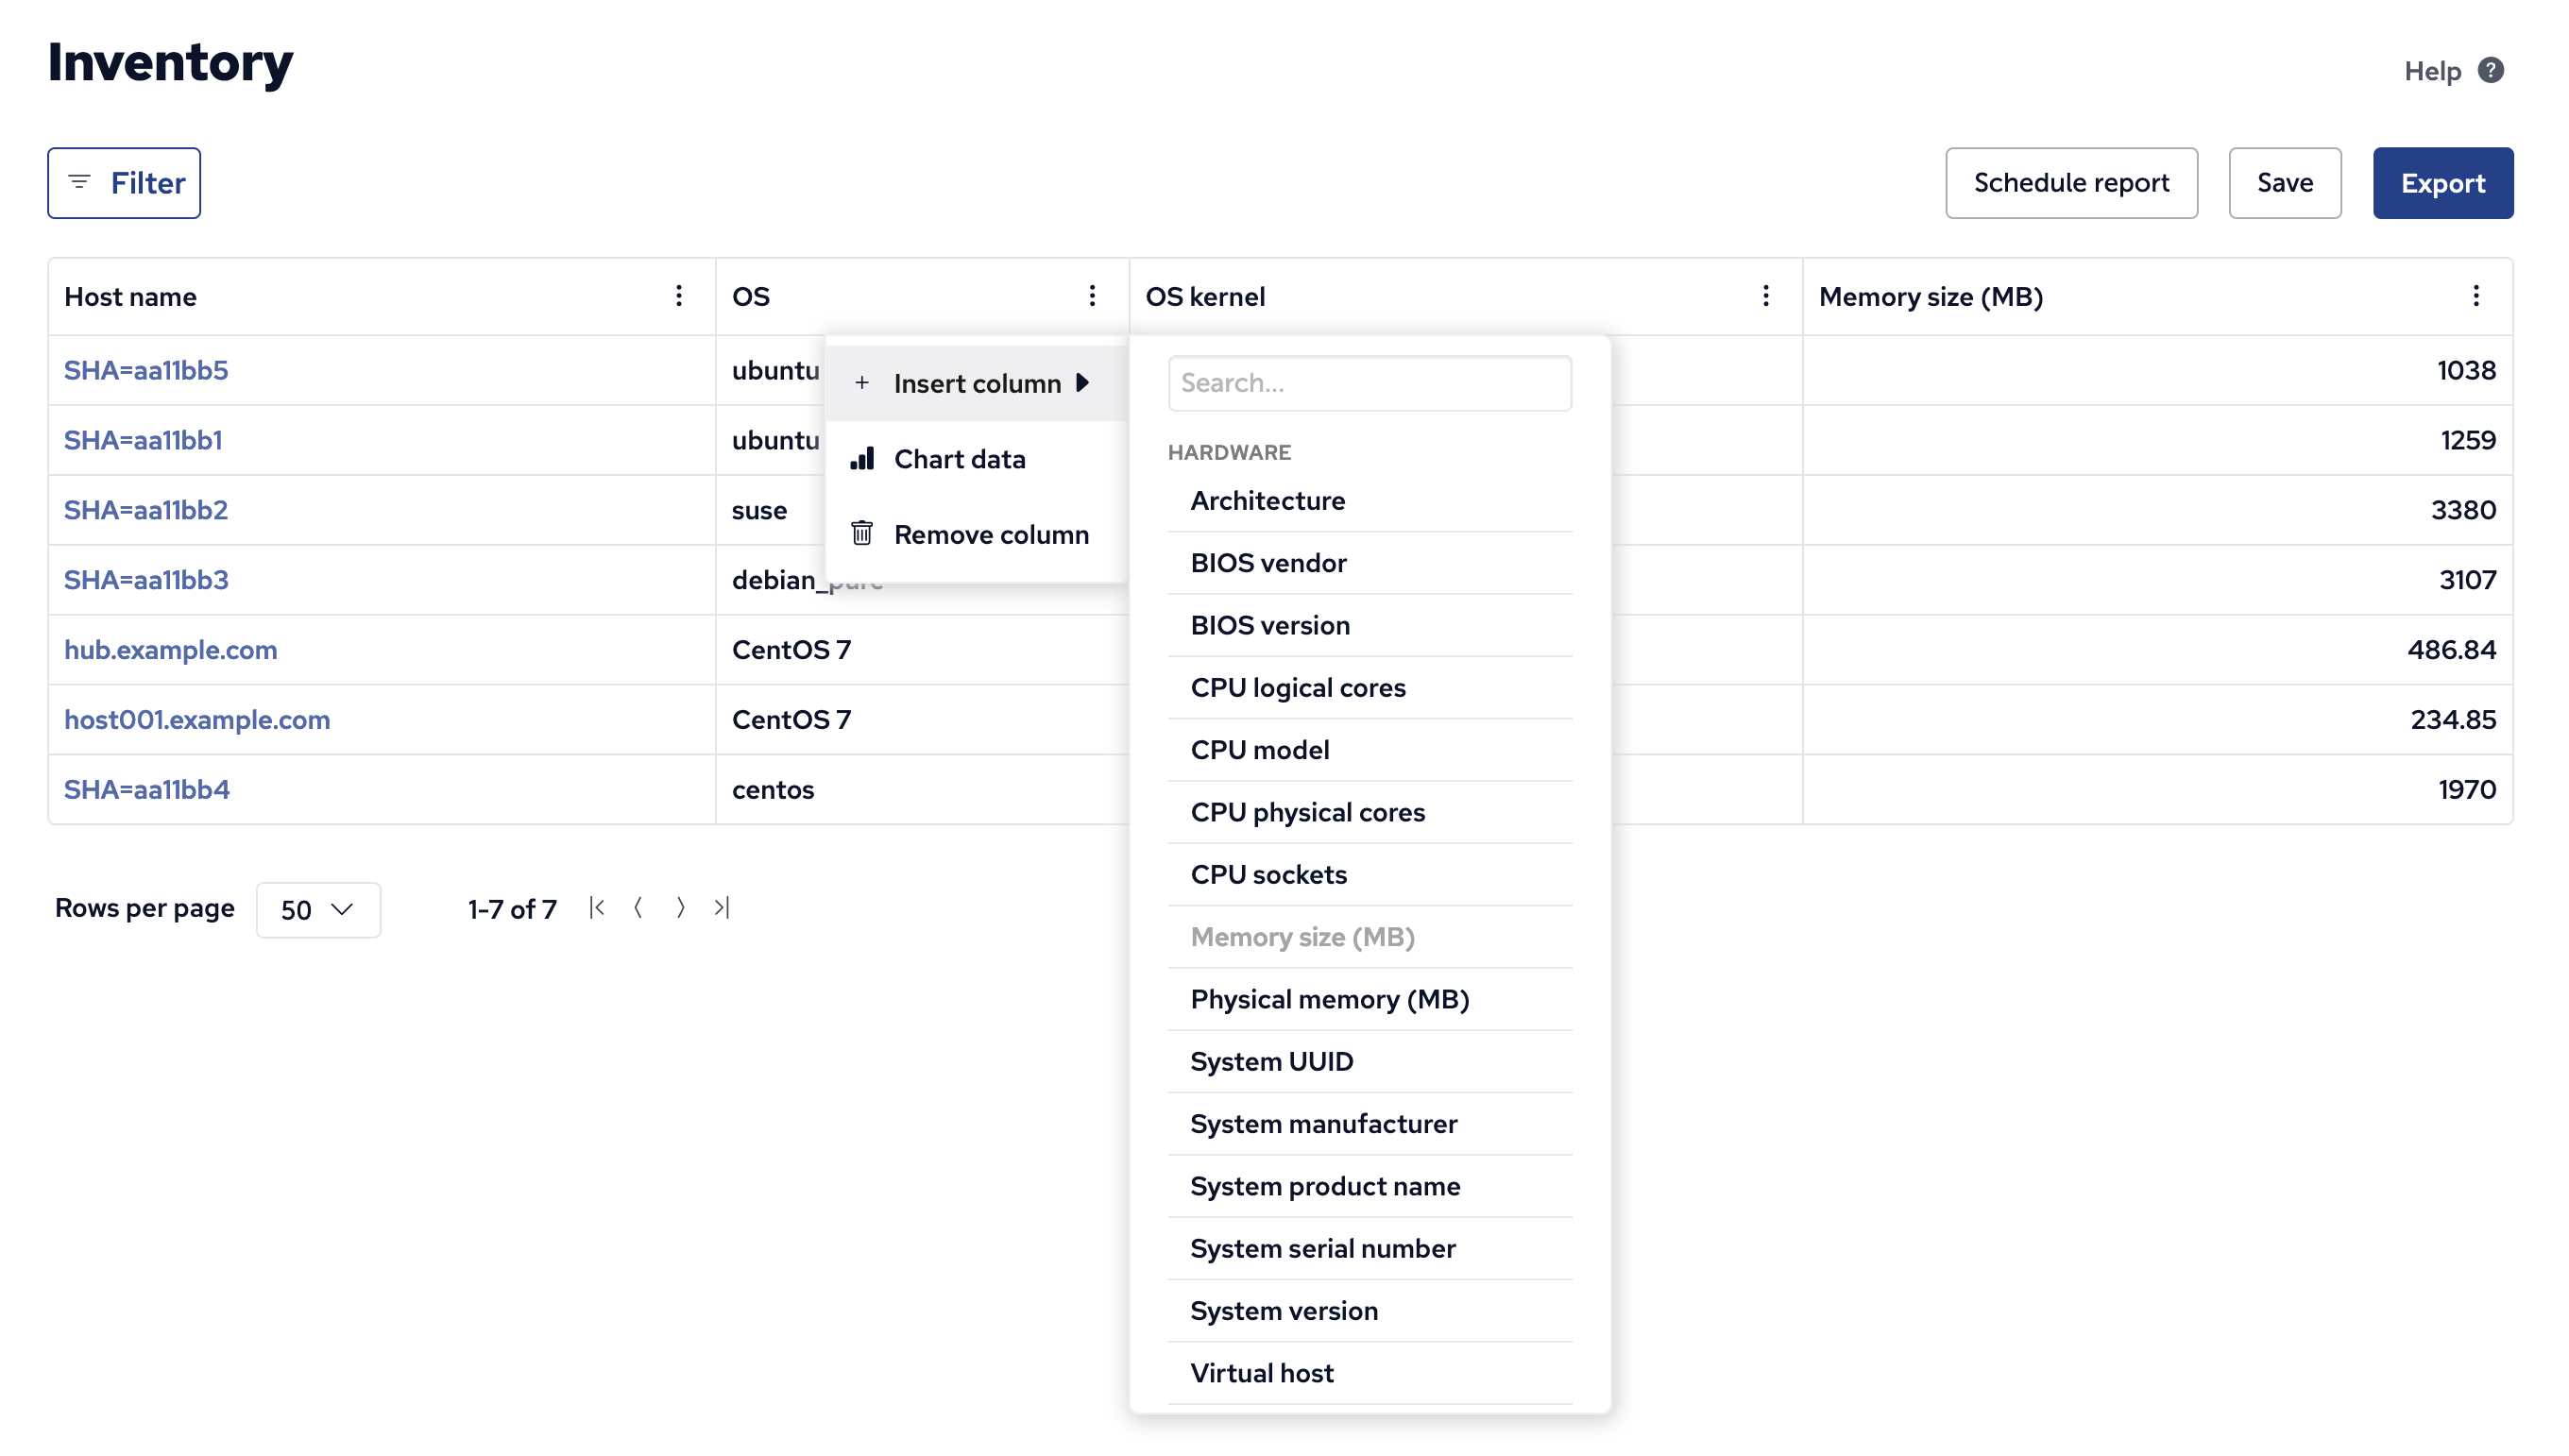Open the Rows per page dropdown
The height and width of the screenshot is (1456, 2569).
[318, 909]
